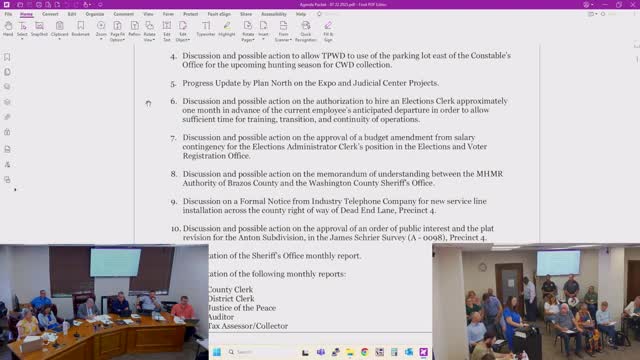Switch to the Edit tab
640x360 pixels.
point(72,14)
